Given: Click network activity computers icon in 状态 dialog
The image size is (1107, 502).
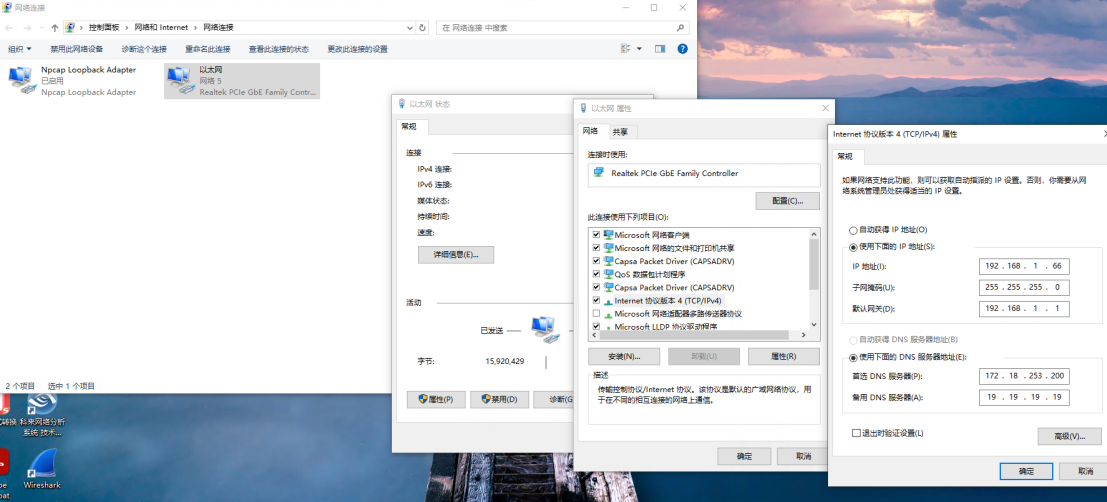Looking at the screenshot, I should pos(545,330).
